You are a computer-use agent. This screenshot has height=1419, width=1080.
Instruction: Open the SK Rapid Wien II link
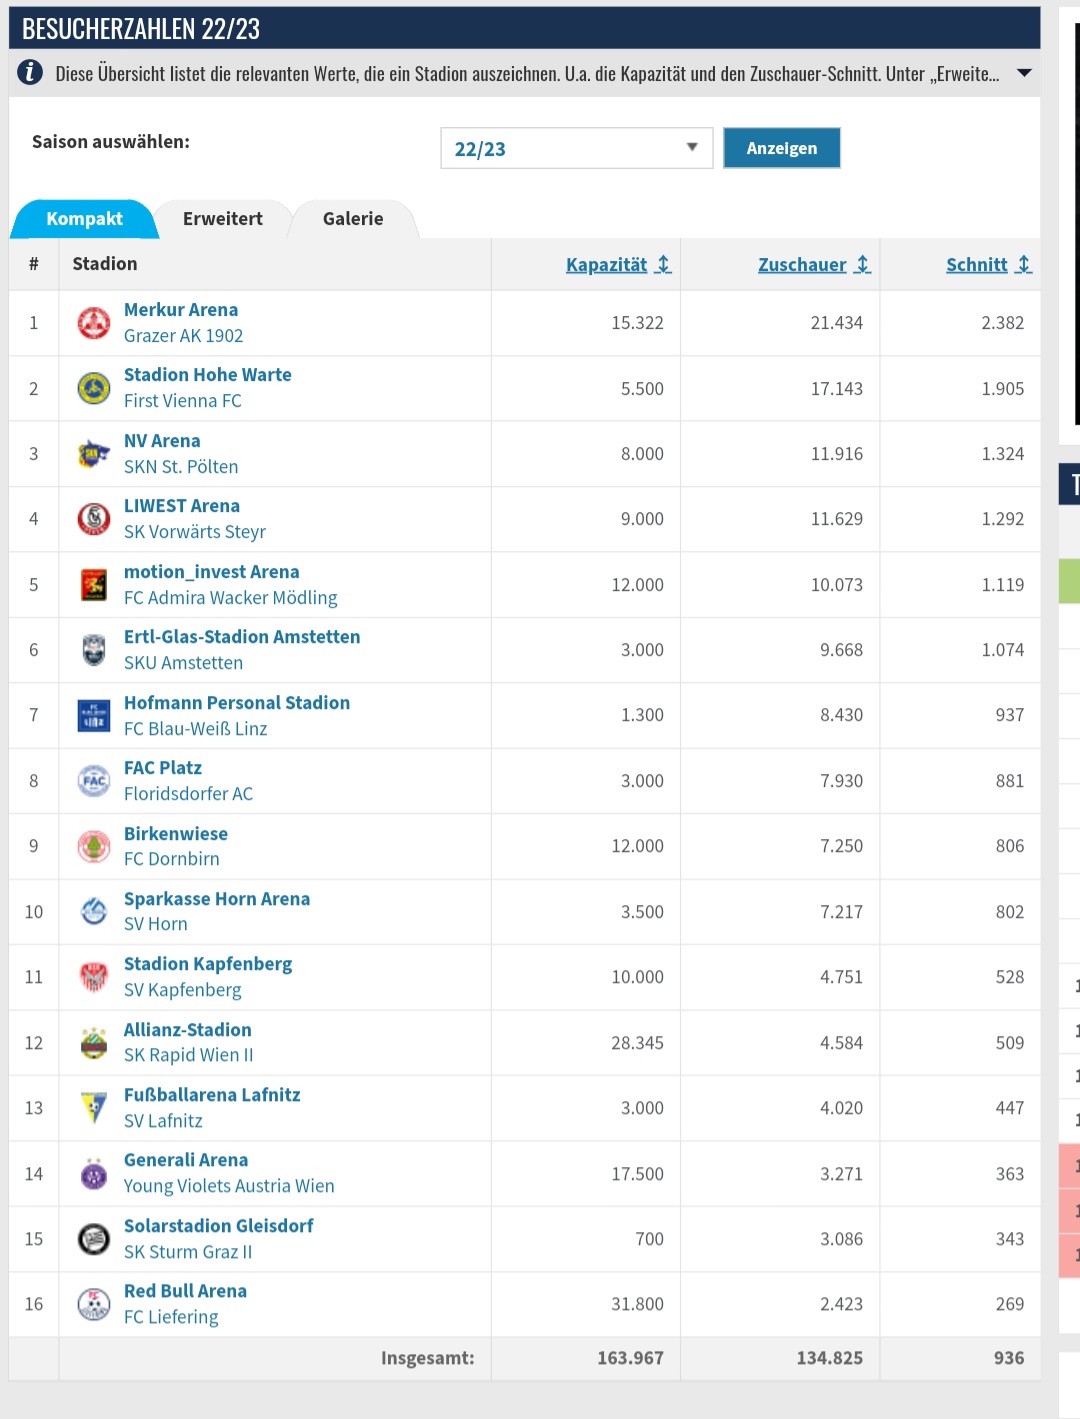click(x=189, y=1055)
